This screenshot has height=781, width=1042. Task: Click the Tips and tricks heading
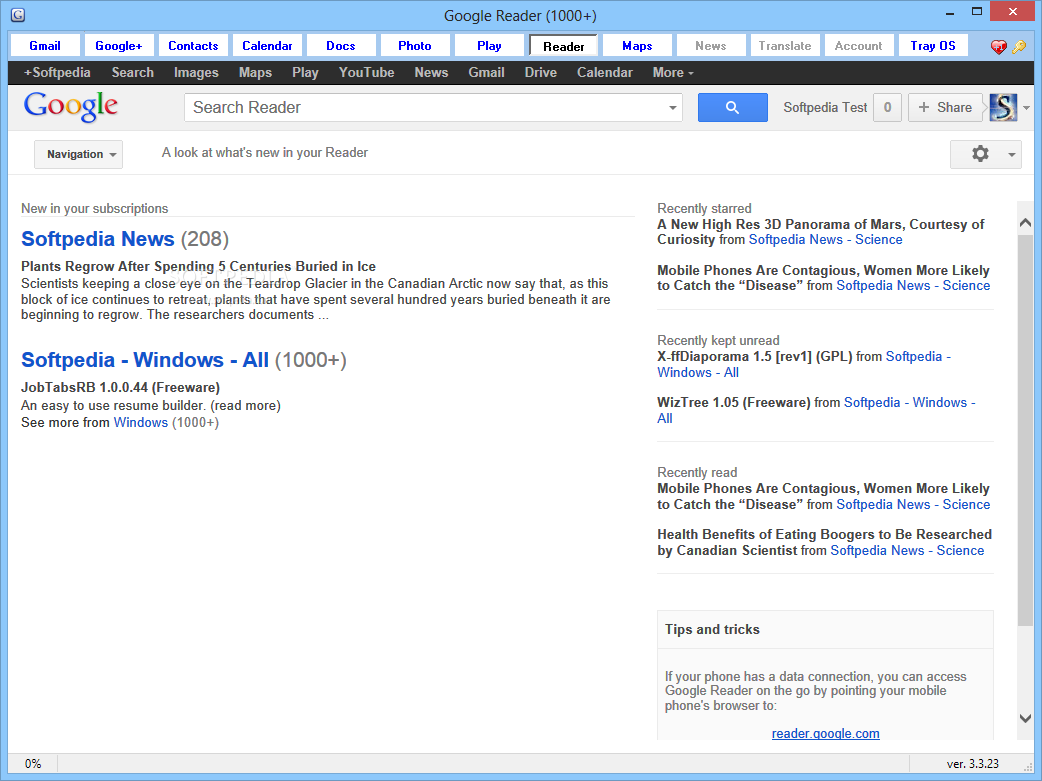pyautogui.click(x=712, y=629)
